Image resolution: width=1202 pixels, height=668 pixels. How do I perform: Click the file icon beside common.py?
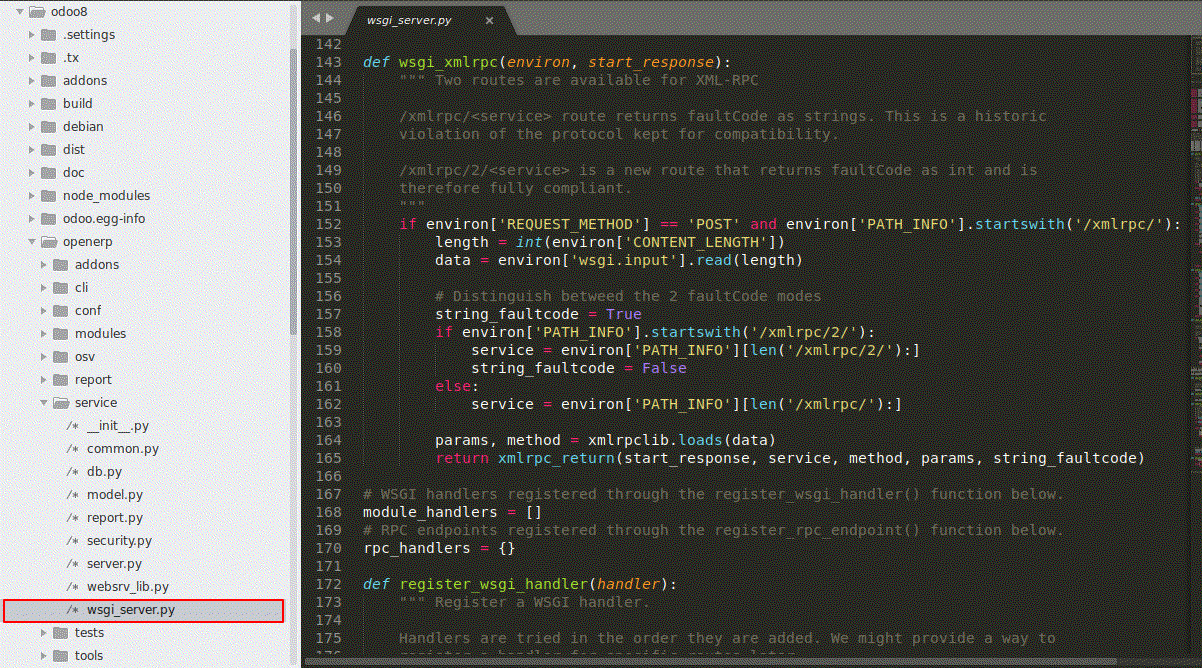tap(72, 448)
